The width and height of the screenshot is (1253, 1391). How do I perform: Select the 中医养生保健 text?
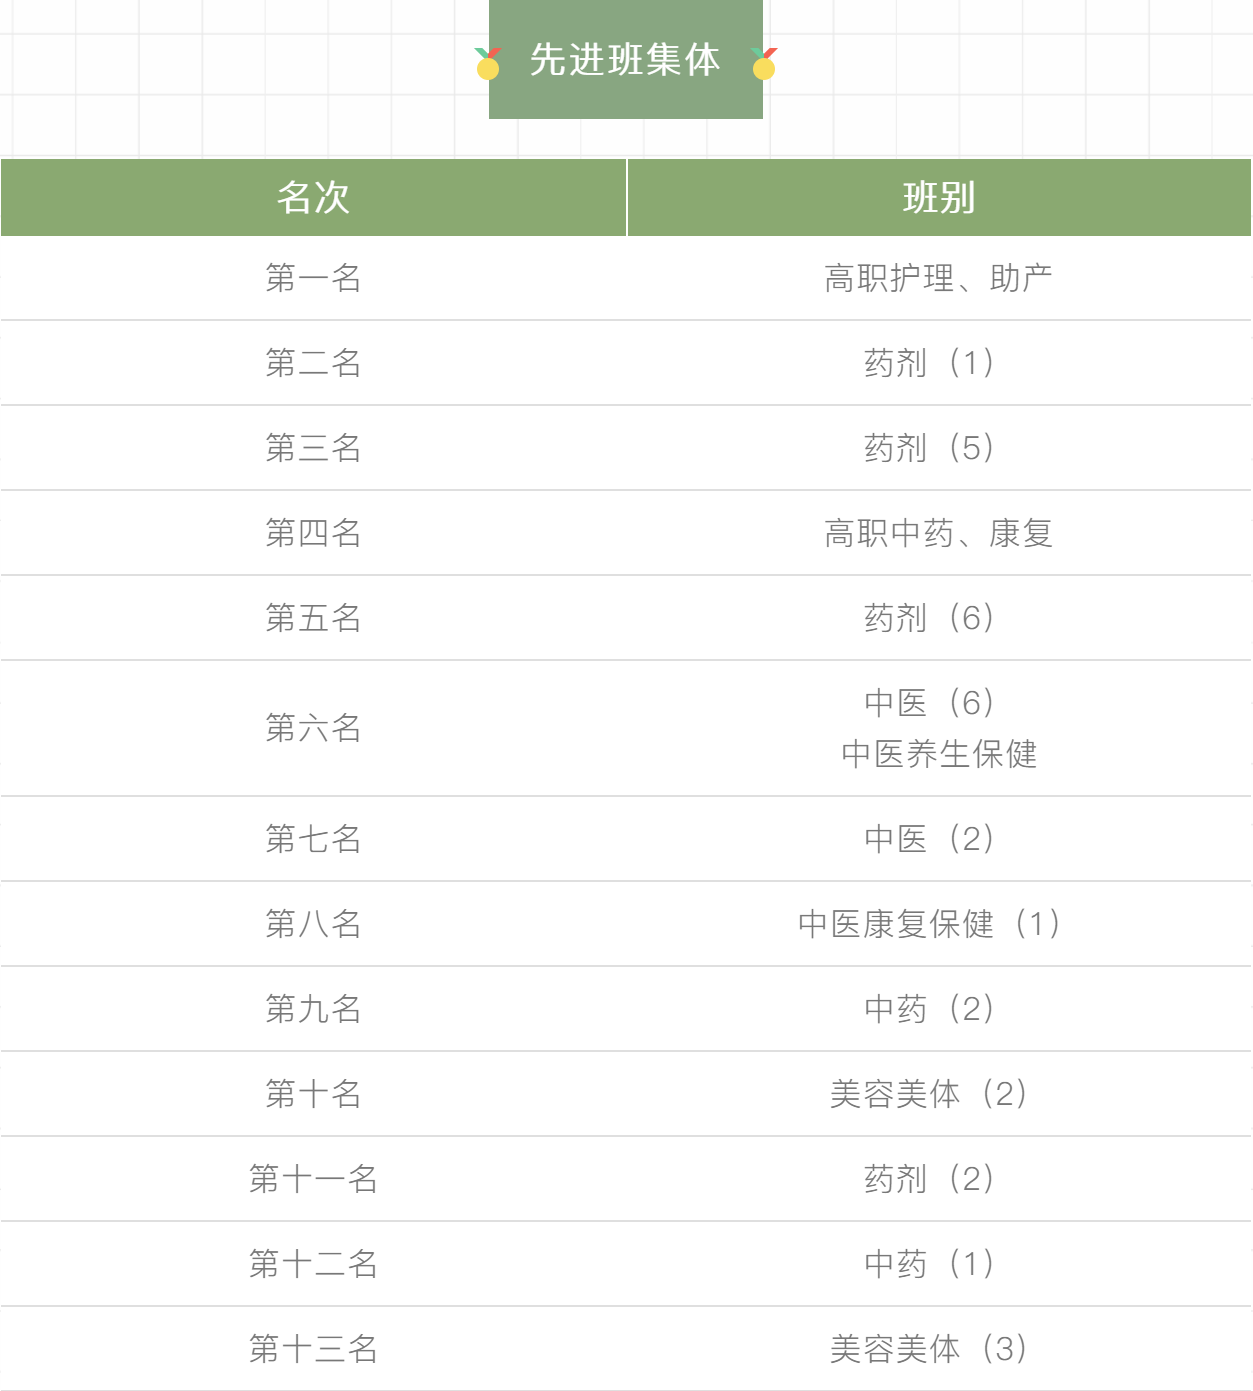pos(939,754)
